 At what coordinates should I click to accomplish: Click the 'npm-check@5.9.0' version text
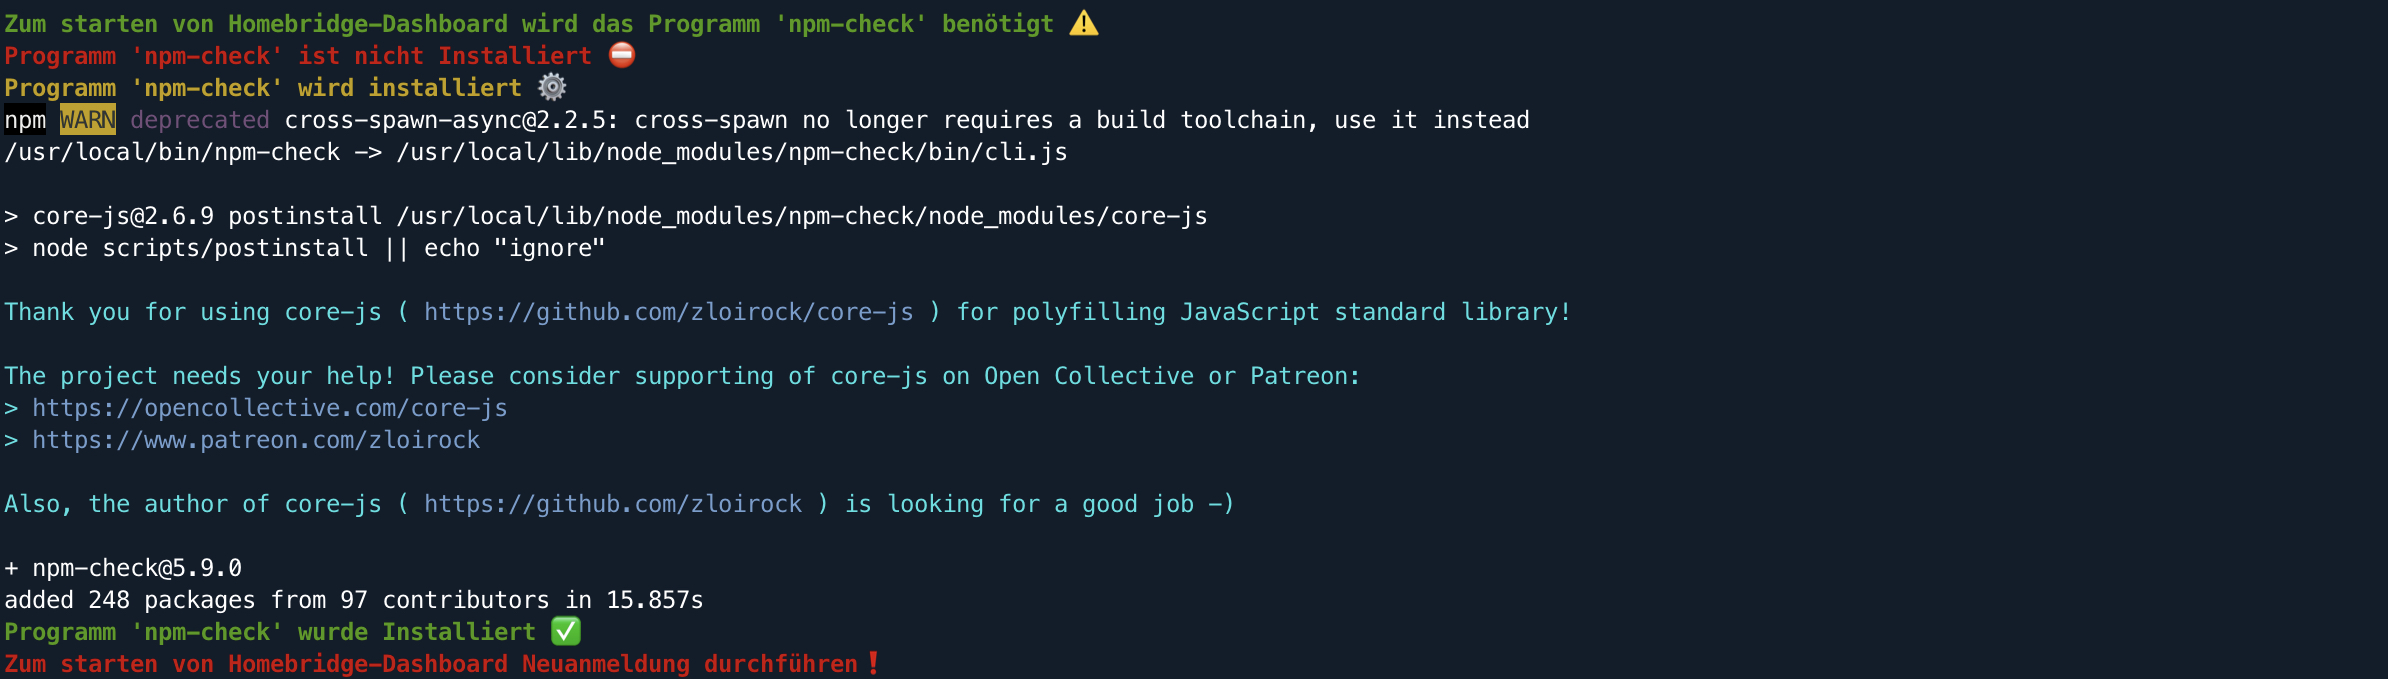pyautogui.click(x=136, y=568)
